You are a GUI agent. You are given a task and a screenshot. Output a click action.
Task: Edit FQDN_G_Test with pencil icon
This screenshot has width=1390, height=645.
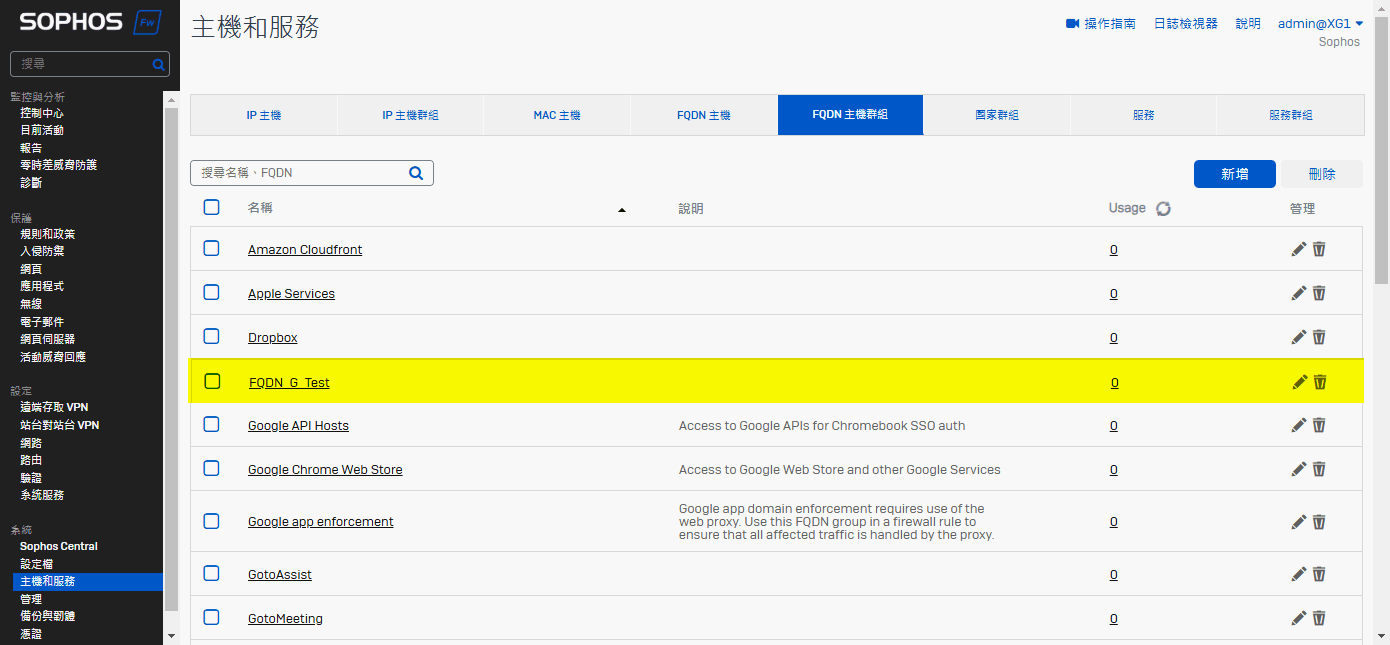tap(1300, 382)
